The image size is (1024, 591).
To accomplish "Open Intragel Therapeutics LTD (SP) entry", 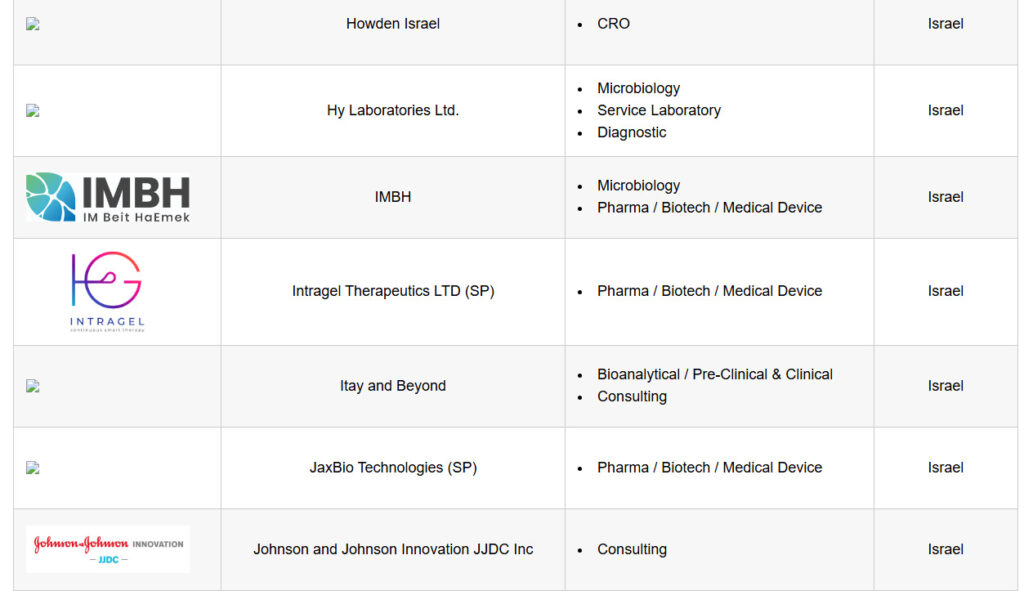I will (393, 291).
